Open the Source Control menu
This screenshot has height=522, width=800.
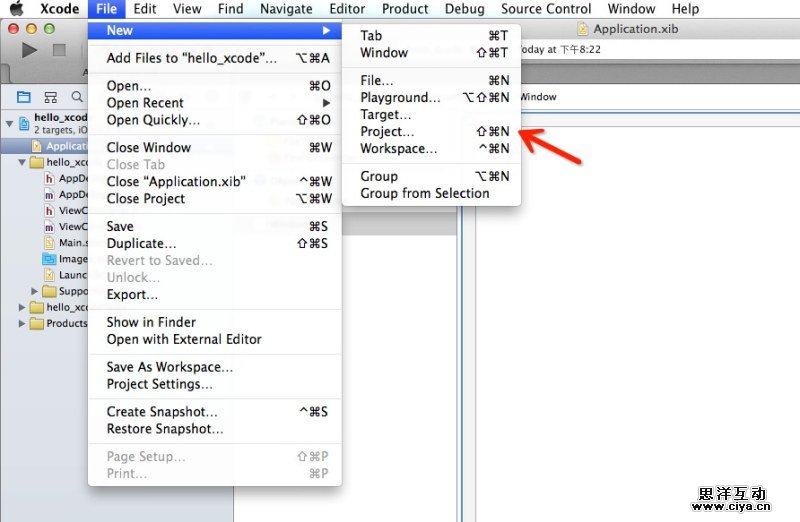(x=546, y=9)
